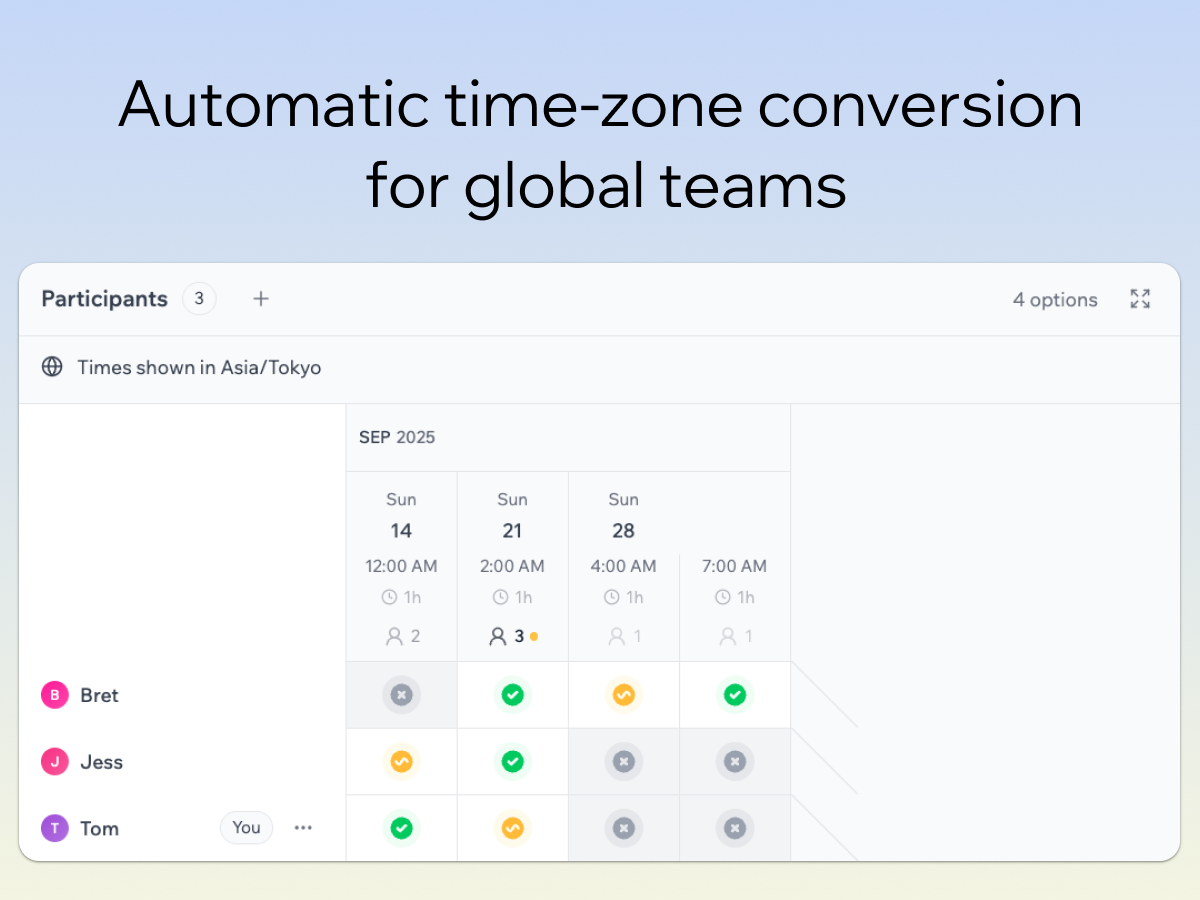Image resolution: width=1200 pixels, height=900 pixels.
Task: Click the 2:00 AM time slot
Action: (x=512, y=566)
